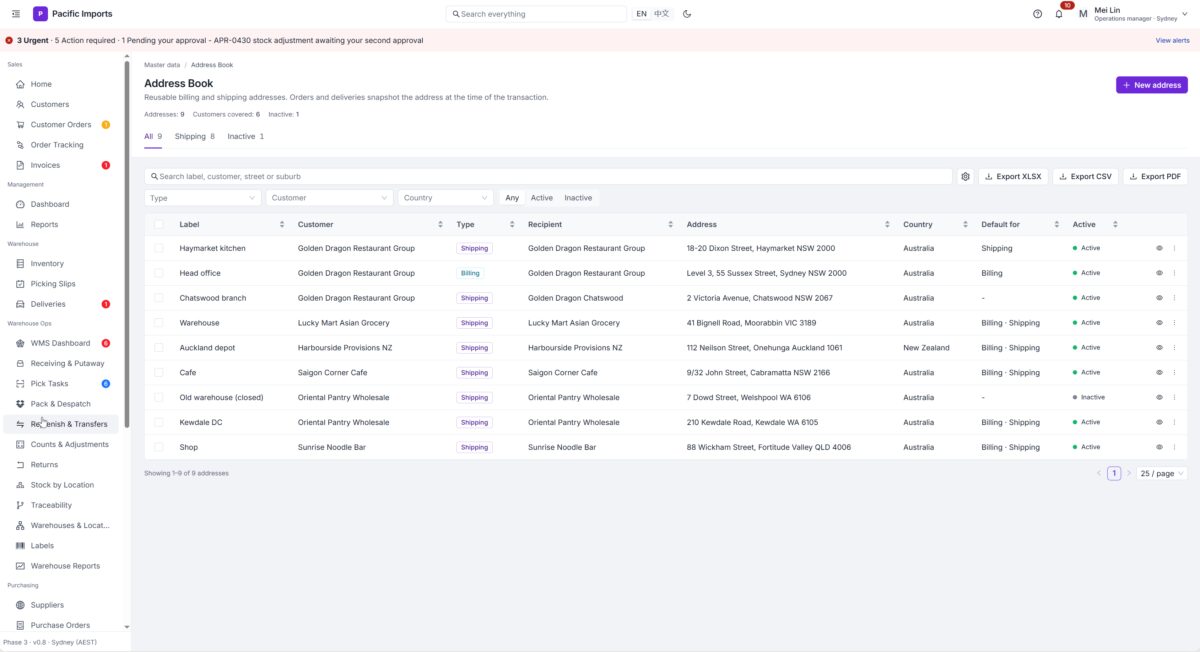The width and height of the screenshot is (1200, 652).
Task: Open more actions for Head office row
Action: (1174, 273)
